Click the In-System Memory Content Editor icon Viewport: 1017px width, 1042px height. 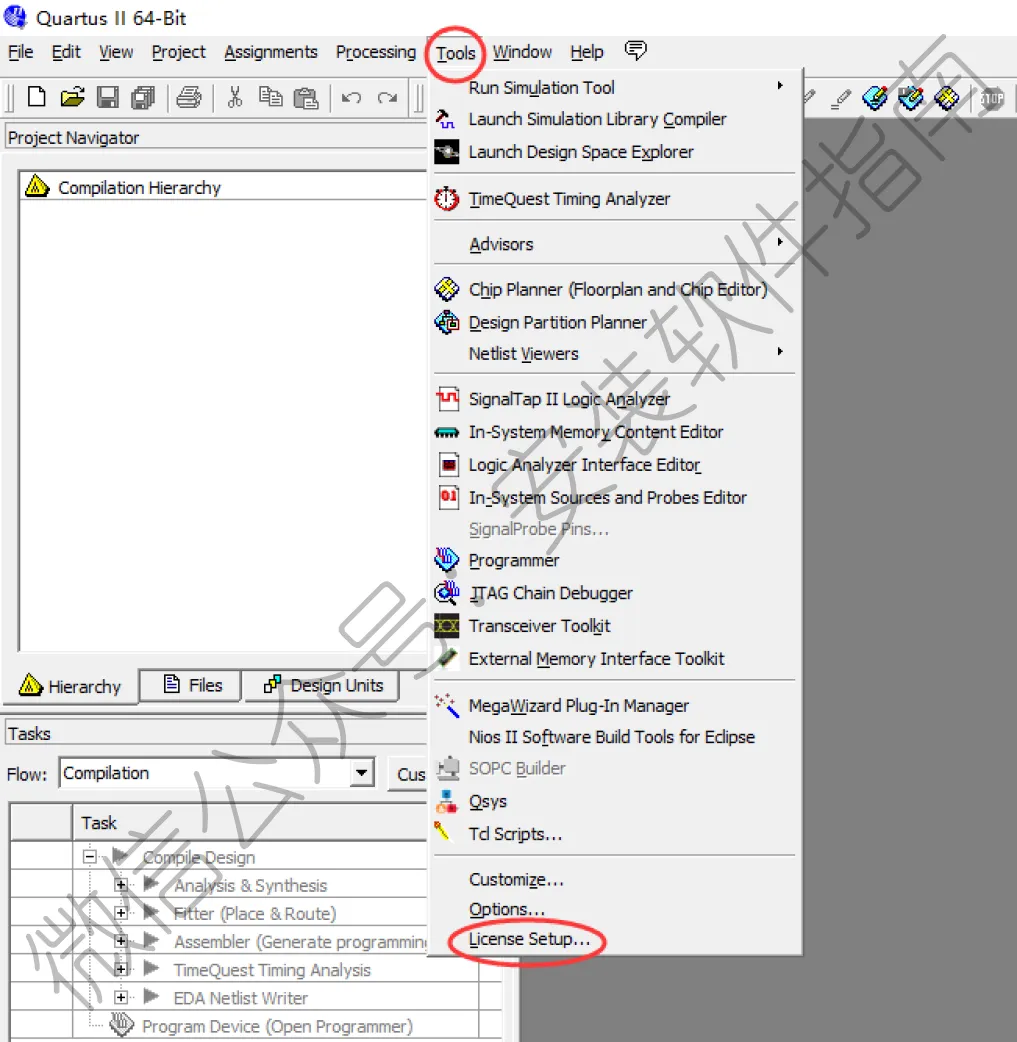click(x=447, y=433)
